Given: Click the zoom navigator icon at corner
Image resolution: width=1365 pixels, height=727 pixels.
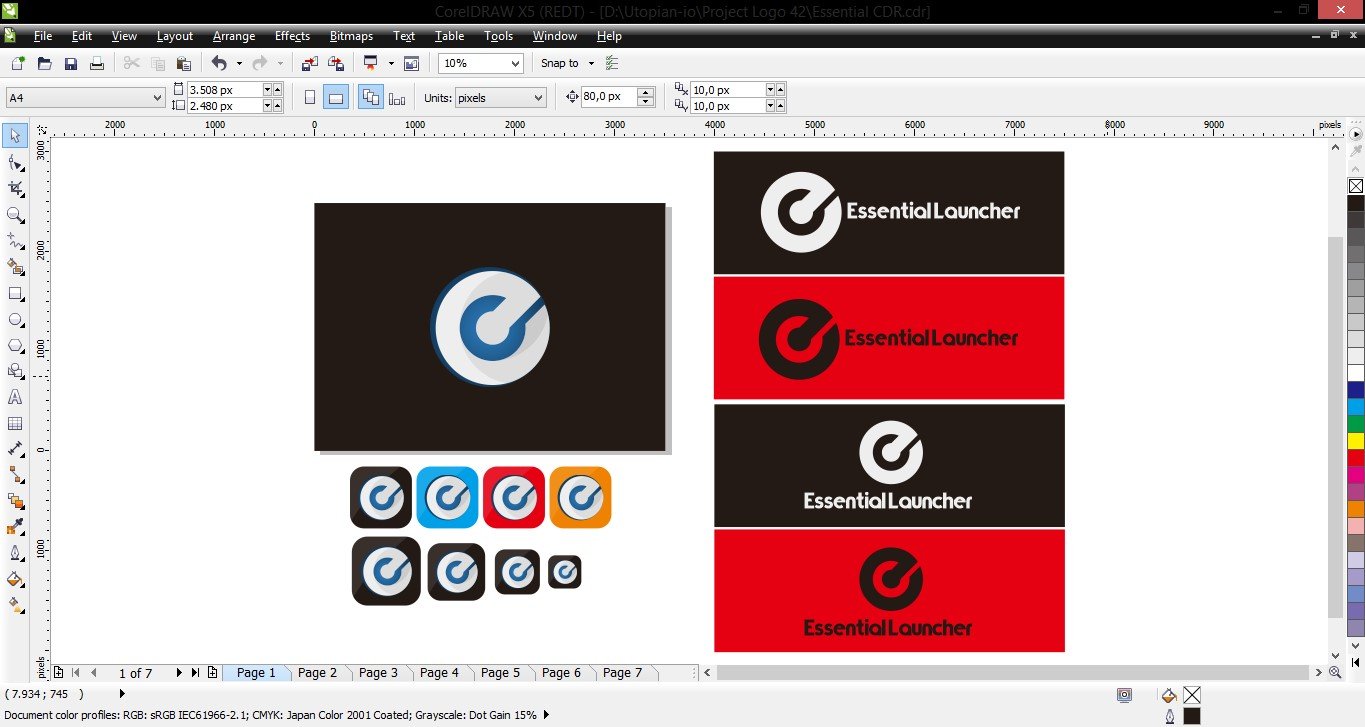Looking at the screenshot, I should click(x=1335, y=673).
